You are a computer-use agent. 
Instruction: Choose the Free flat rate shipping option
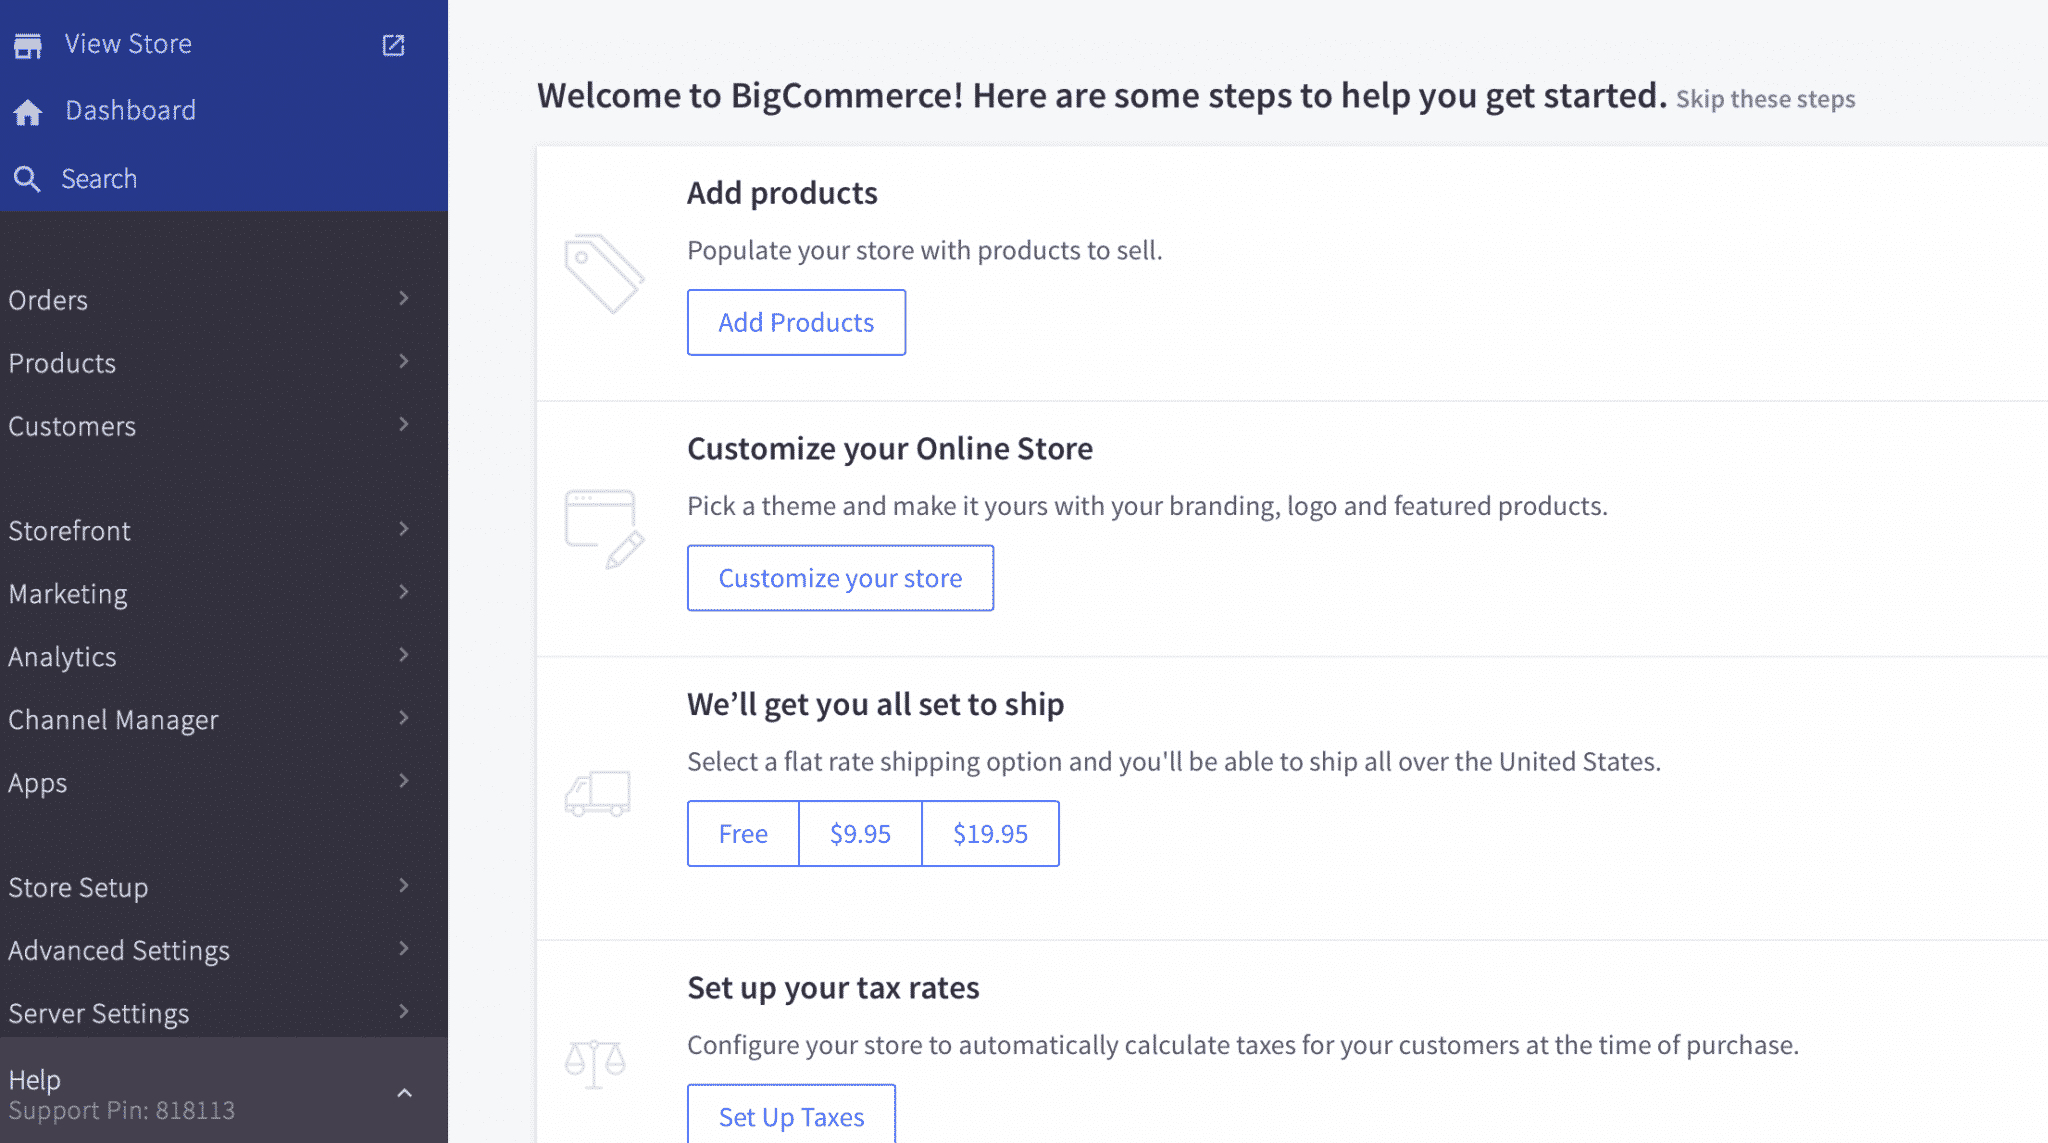point(743,833)
